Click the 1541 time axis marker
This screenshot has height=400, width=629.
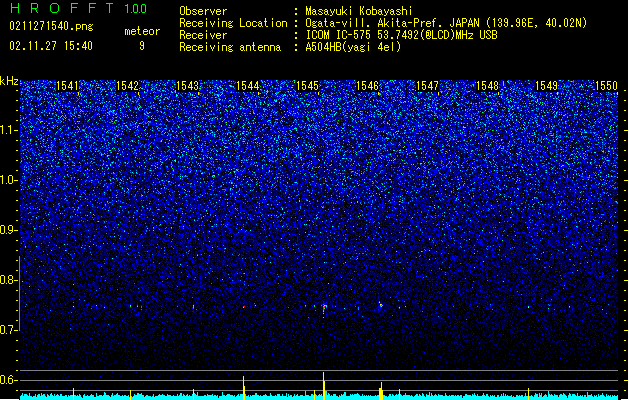click(67, 86)
